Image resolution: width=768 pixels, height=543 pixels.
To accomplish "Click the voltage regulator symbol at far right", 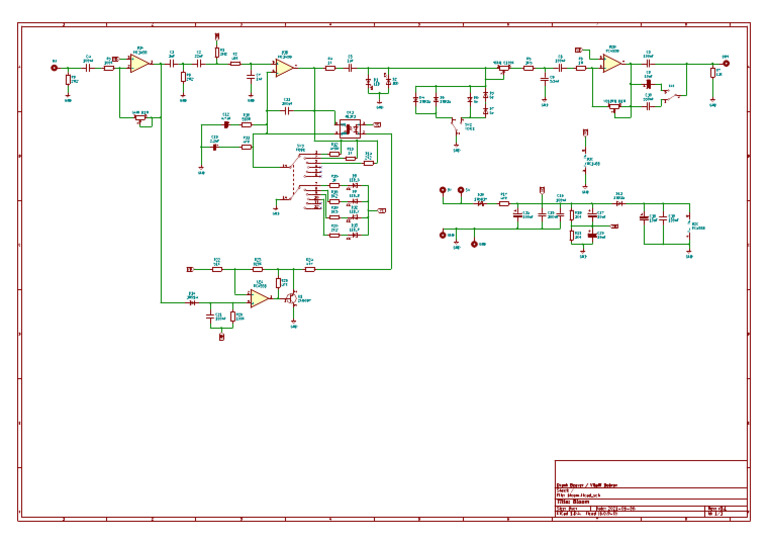I will pyautogui.click(x=689, y=226).
